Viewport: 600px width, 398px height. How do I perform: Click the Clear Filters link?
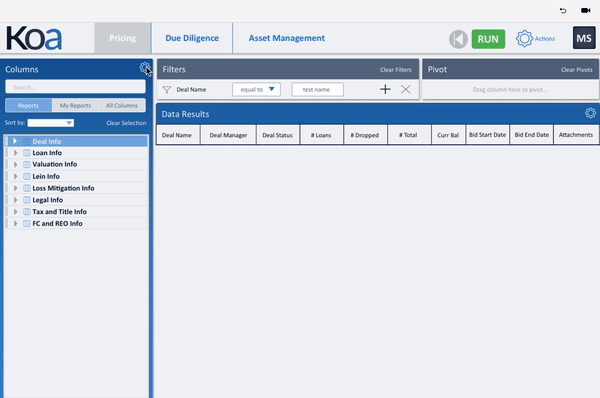(396, 70)
